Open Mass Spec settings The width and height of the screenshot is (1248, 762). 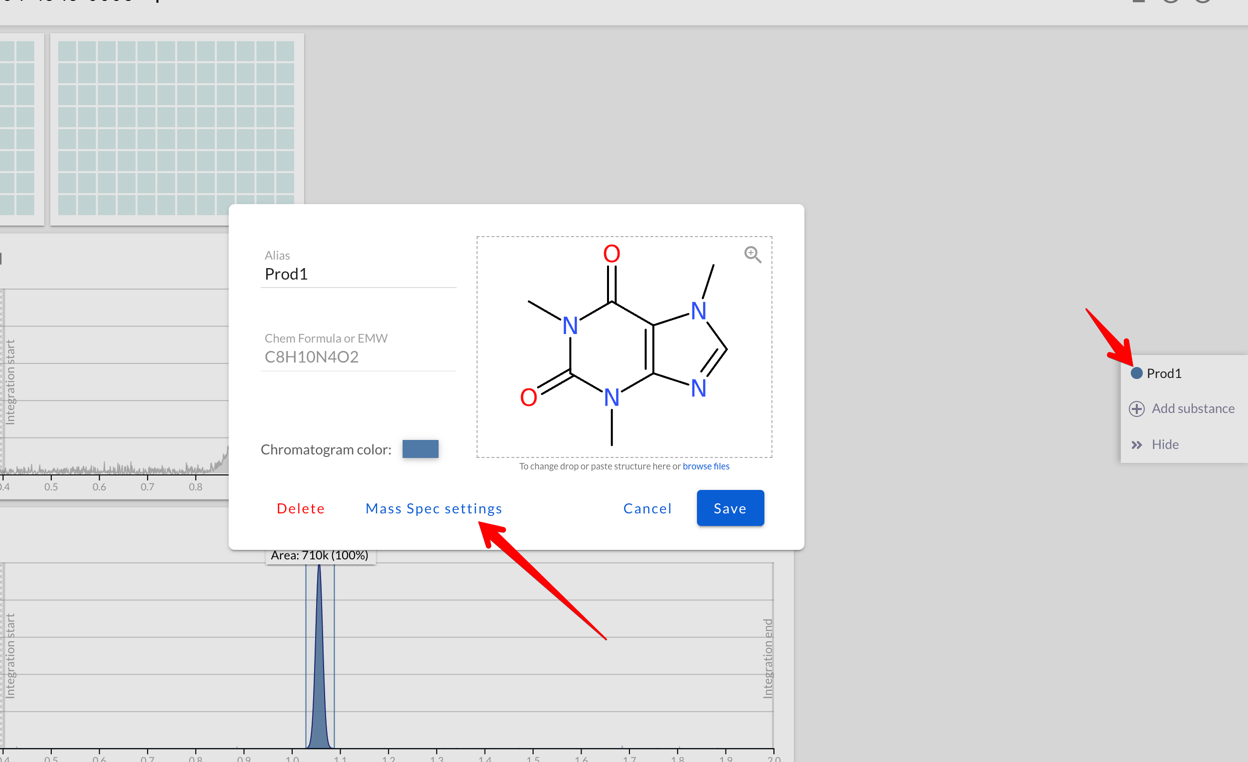[433, 508]
